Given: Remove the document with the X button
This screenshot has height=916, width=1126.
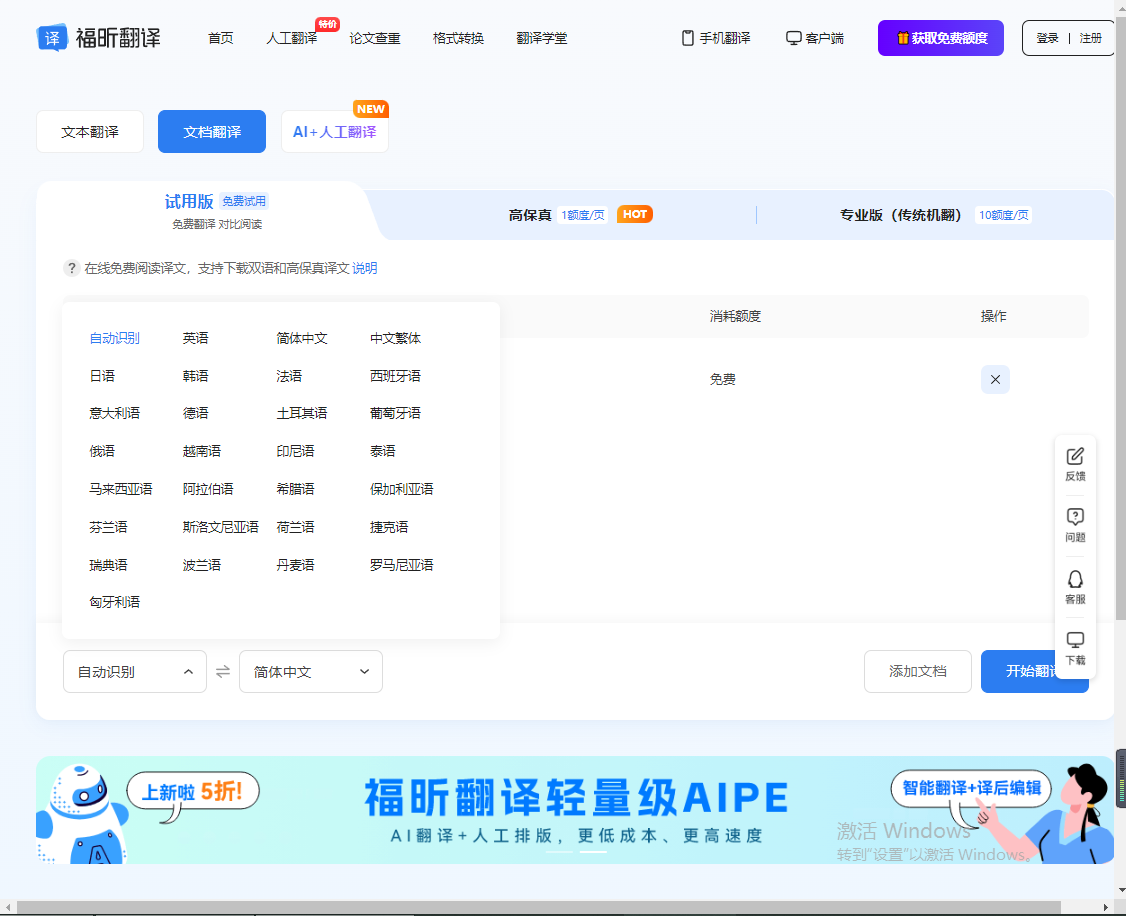Looking at the screenshot, I should coord(995,380).
